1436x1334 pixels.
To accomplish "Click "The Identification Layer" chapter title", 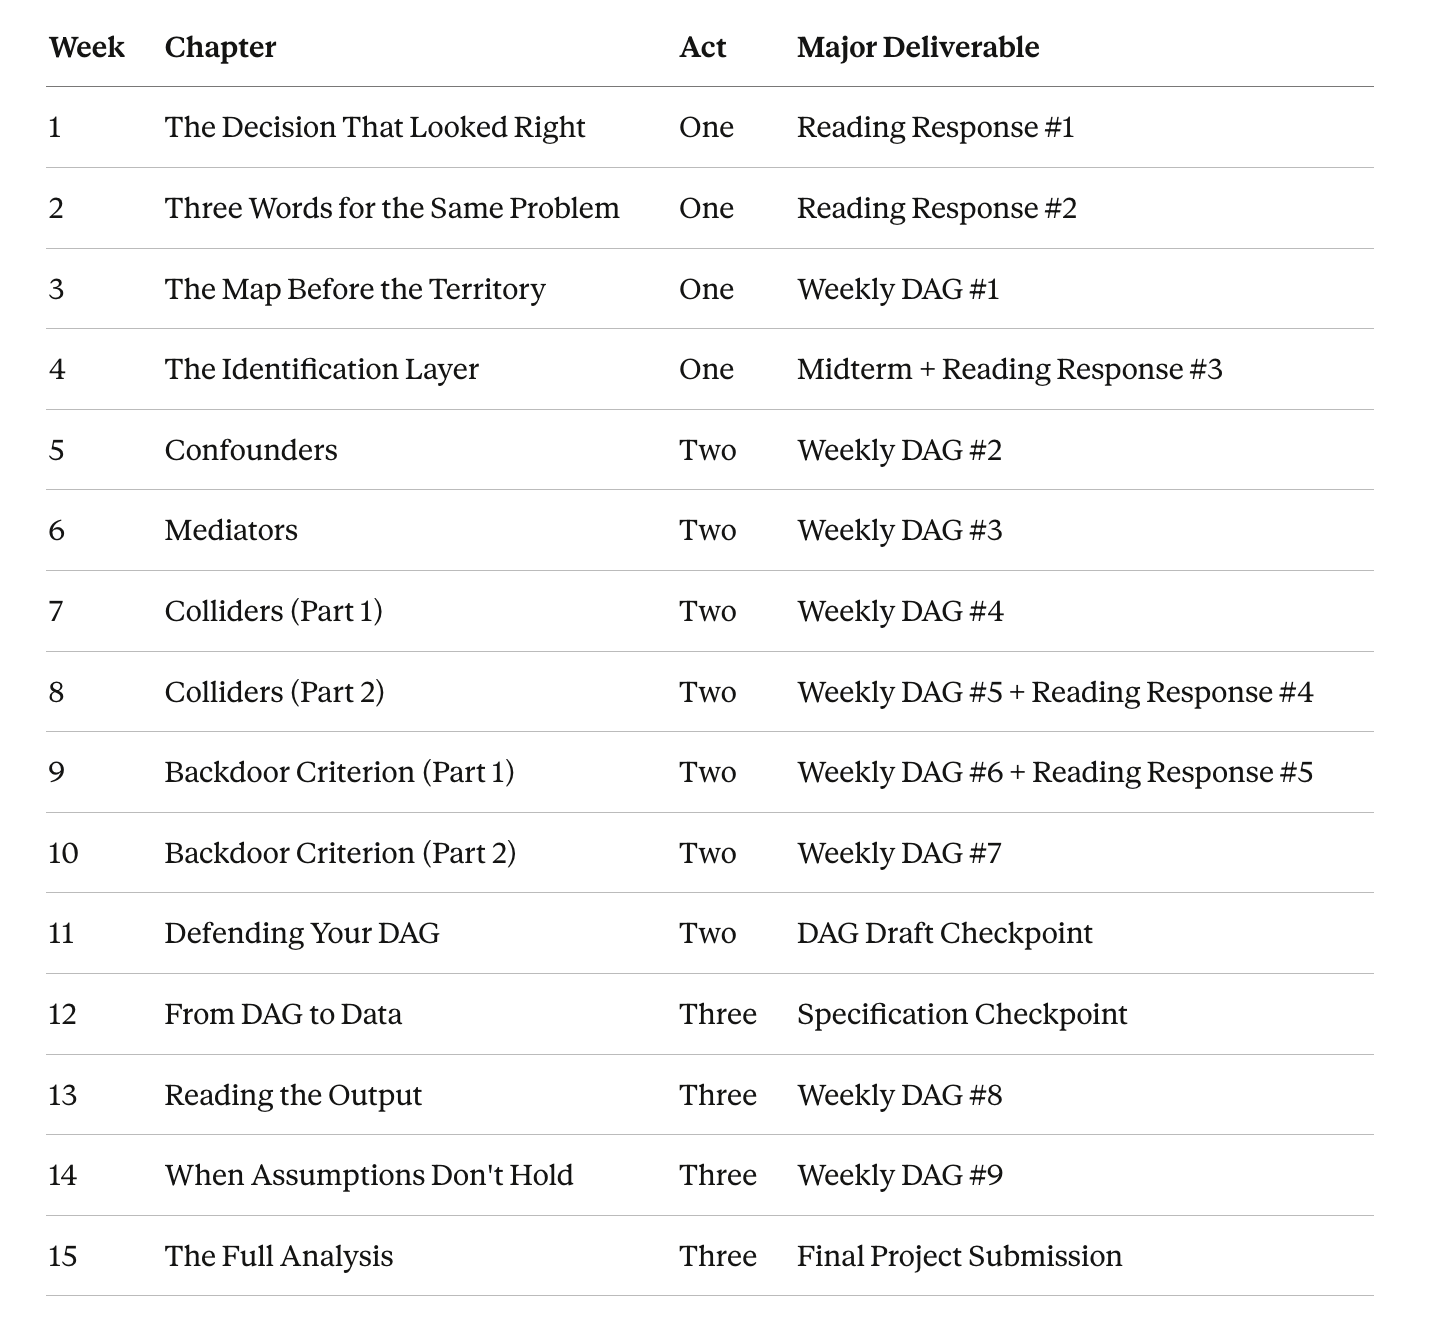I will coord(321,369).
